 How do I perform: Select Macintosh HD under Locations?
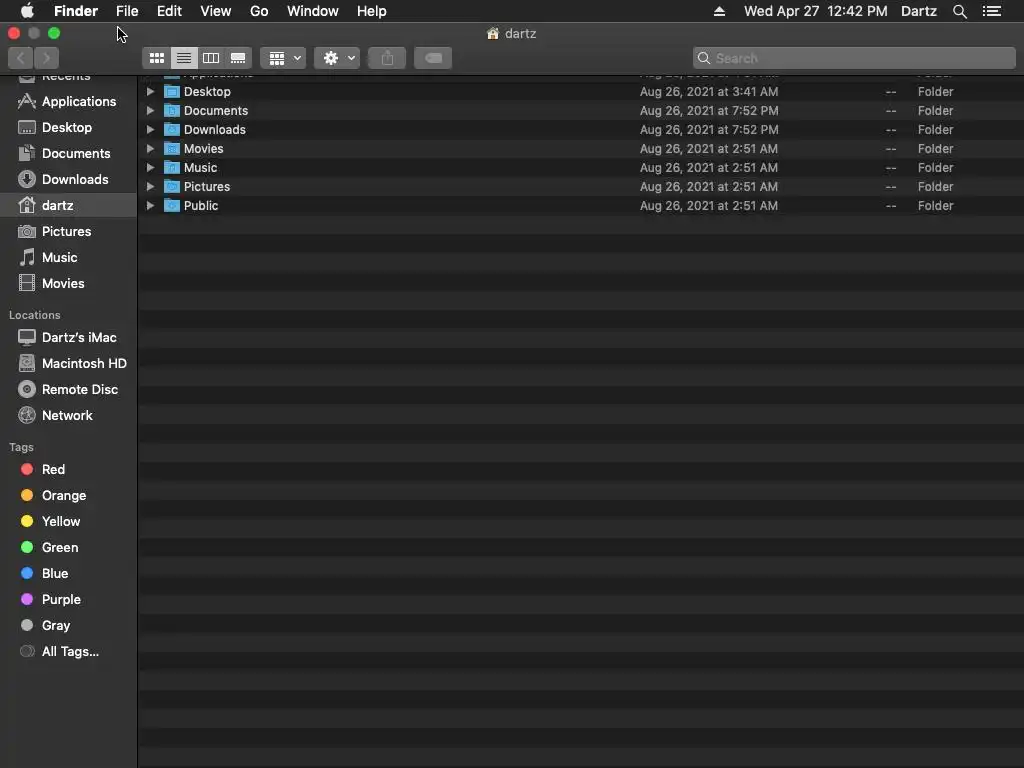pyautogui.click(x=68, y=363)
